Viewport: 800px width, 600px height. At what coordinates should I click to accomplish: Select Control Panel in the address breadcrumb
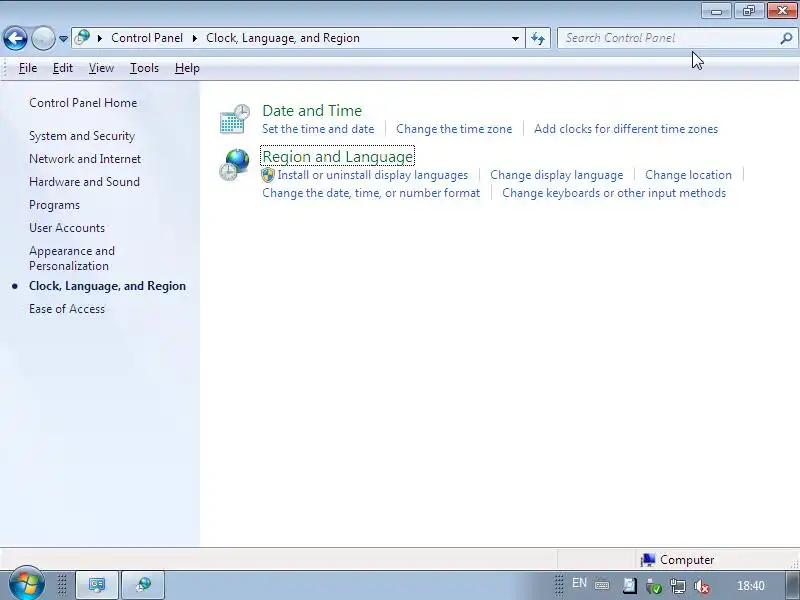[147, 38]
